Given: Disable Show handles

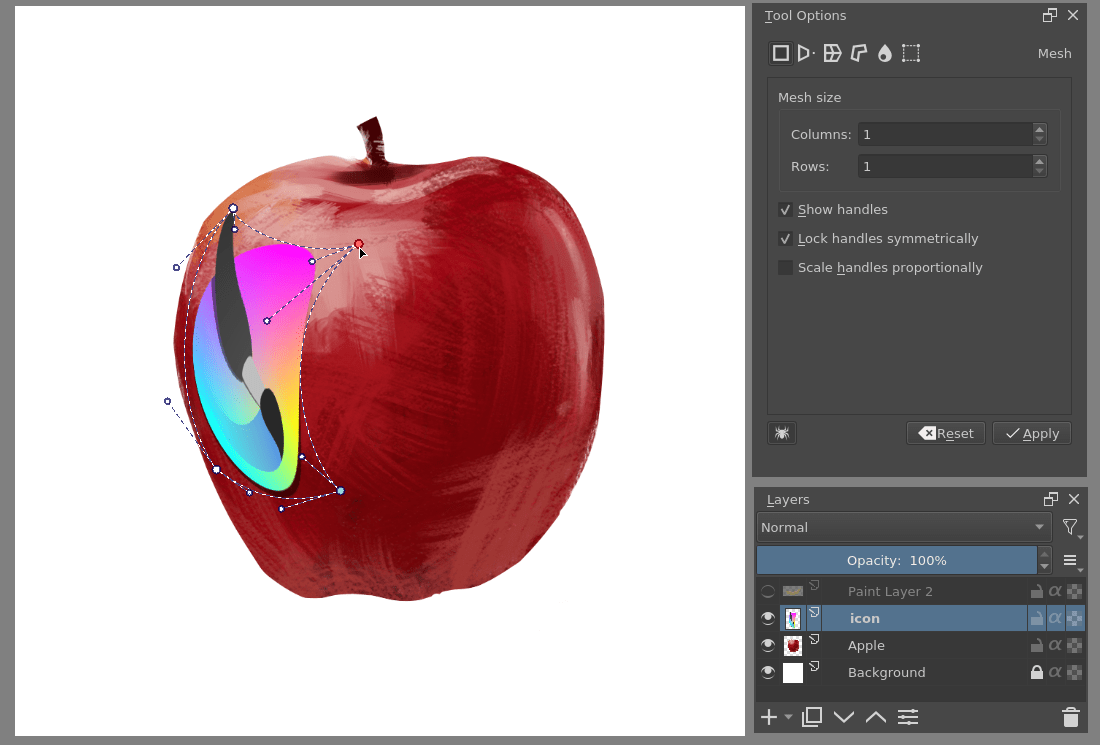Looking at the screenshot, I should pos(785,209).
